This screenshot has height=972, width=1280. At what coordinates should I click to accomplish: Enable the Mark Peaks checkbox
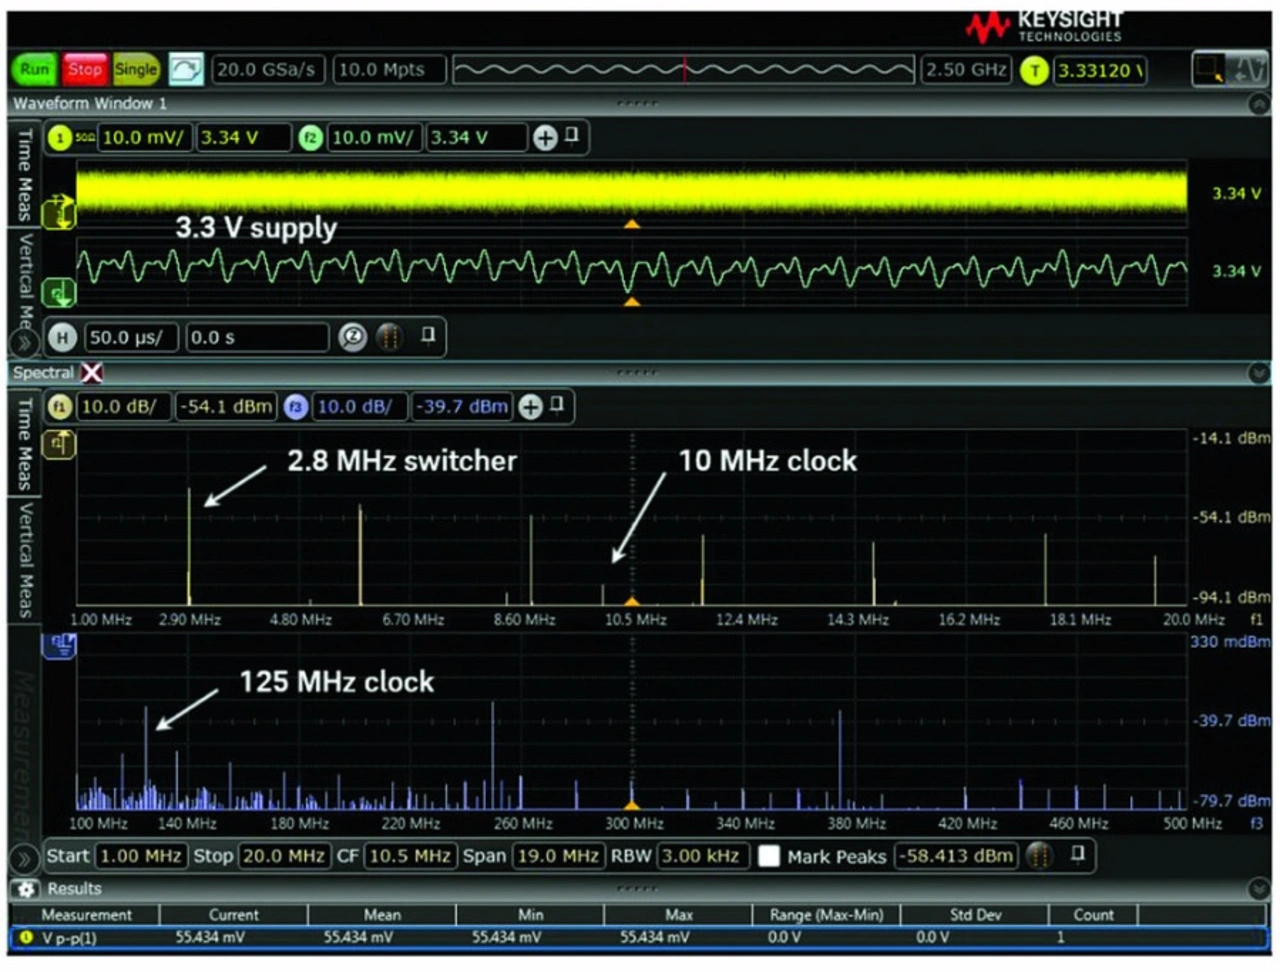coord(769,857)
